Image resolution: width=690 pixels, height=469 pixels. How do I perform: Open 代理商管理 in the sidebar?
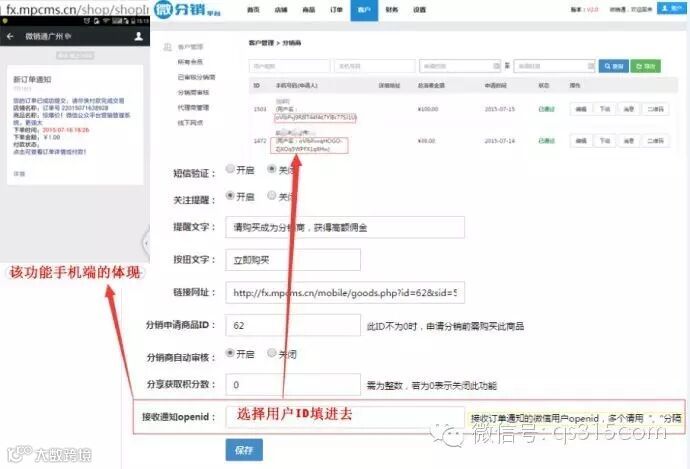(x=193, y=107)
